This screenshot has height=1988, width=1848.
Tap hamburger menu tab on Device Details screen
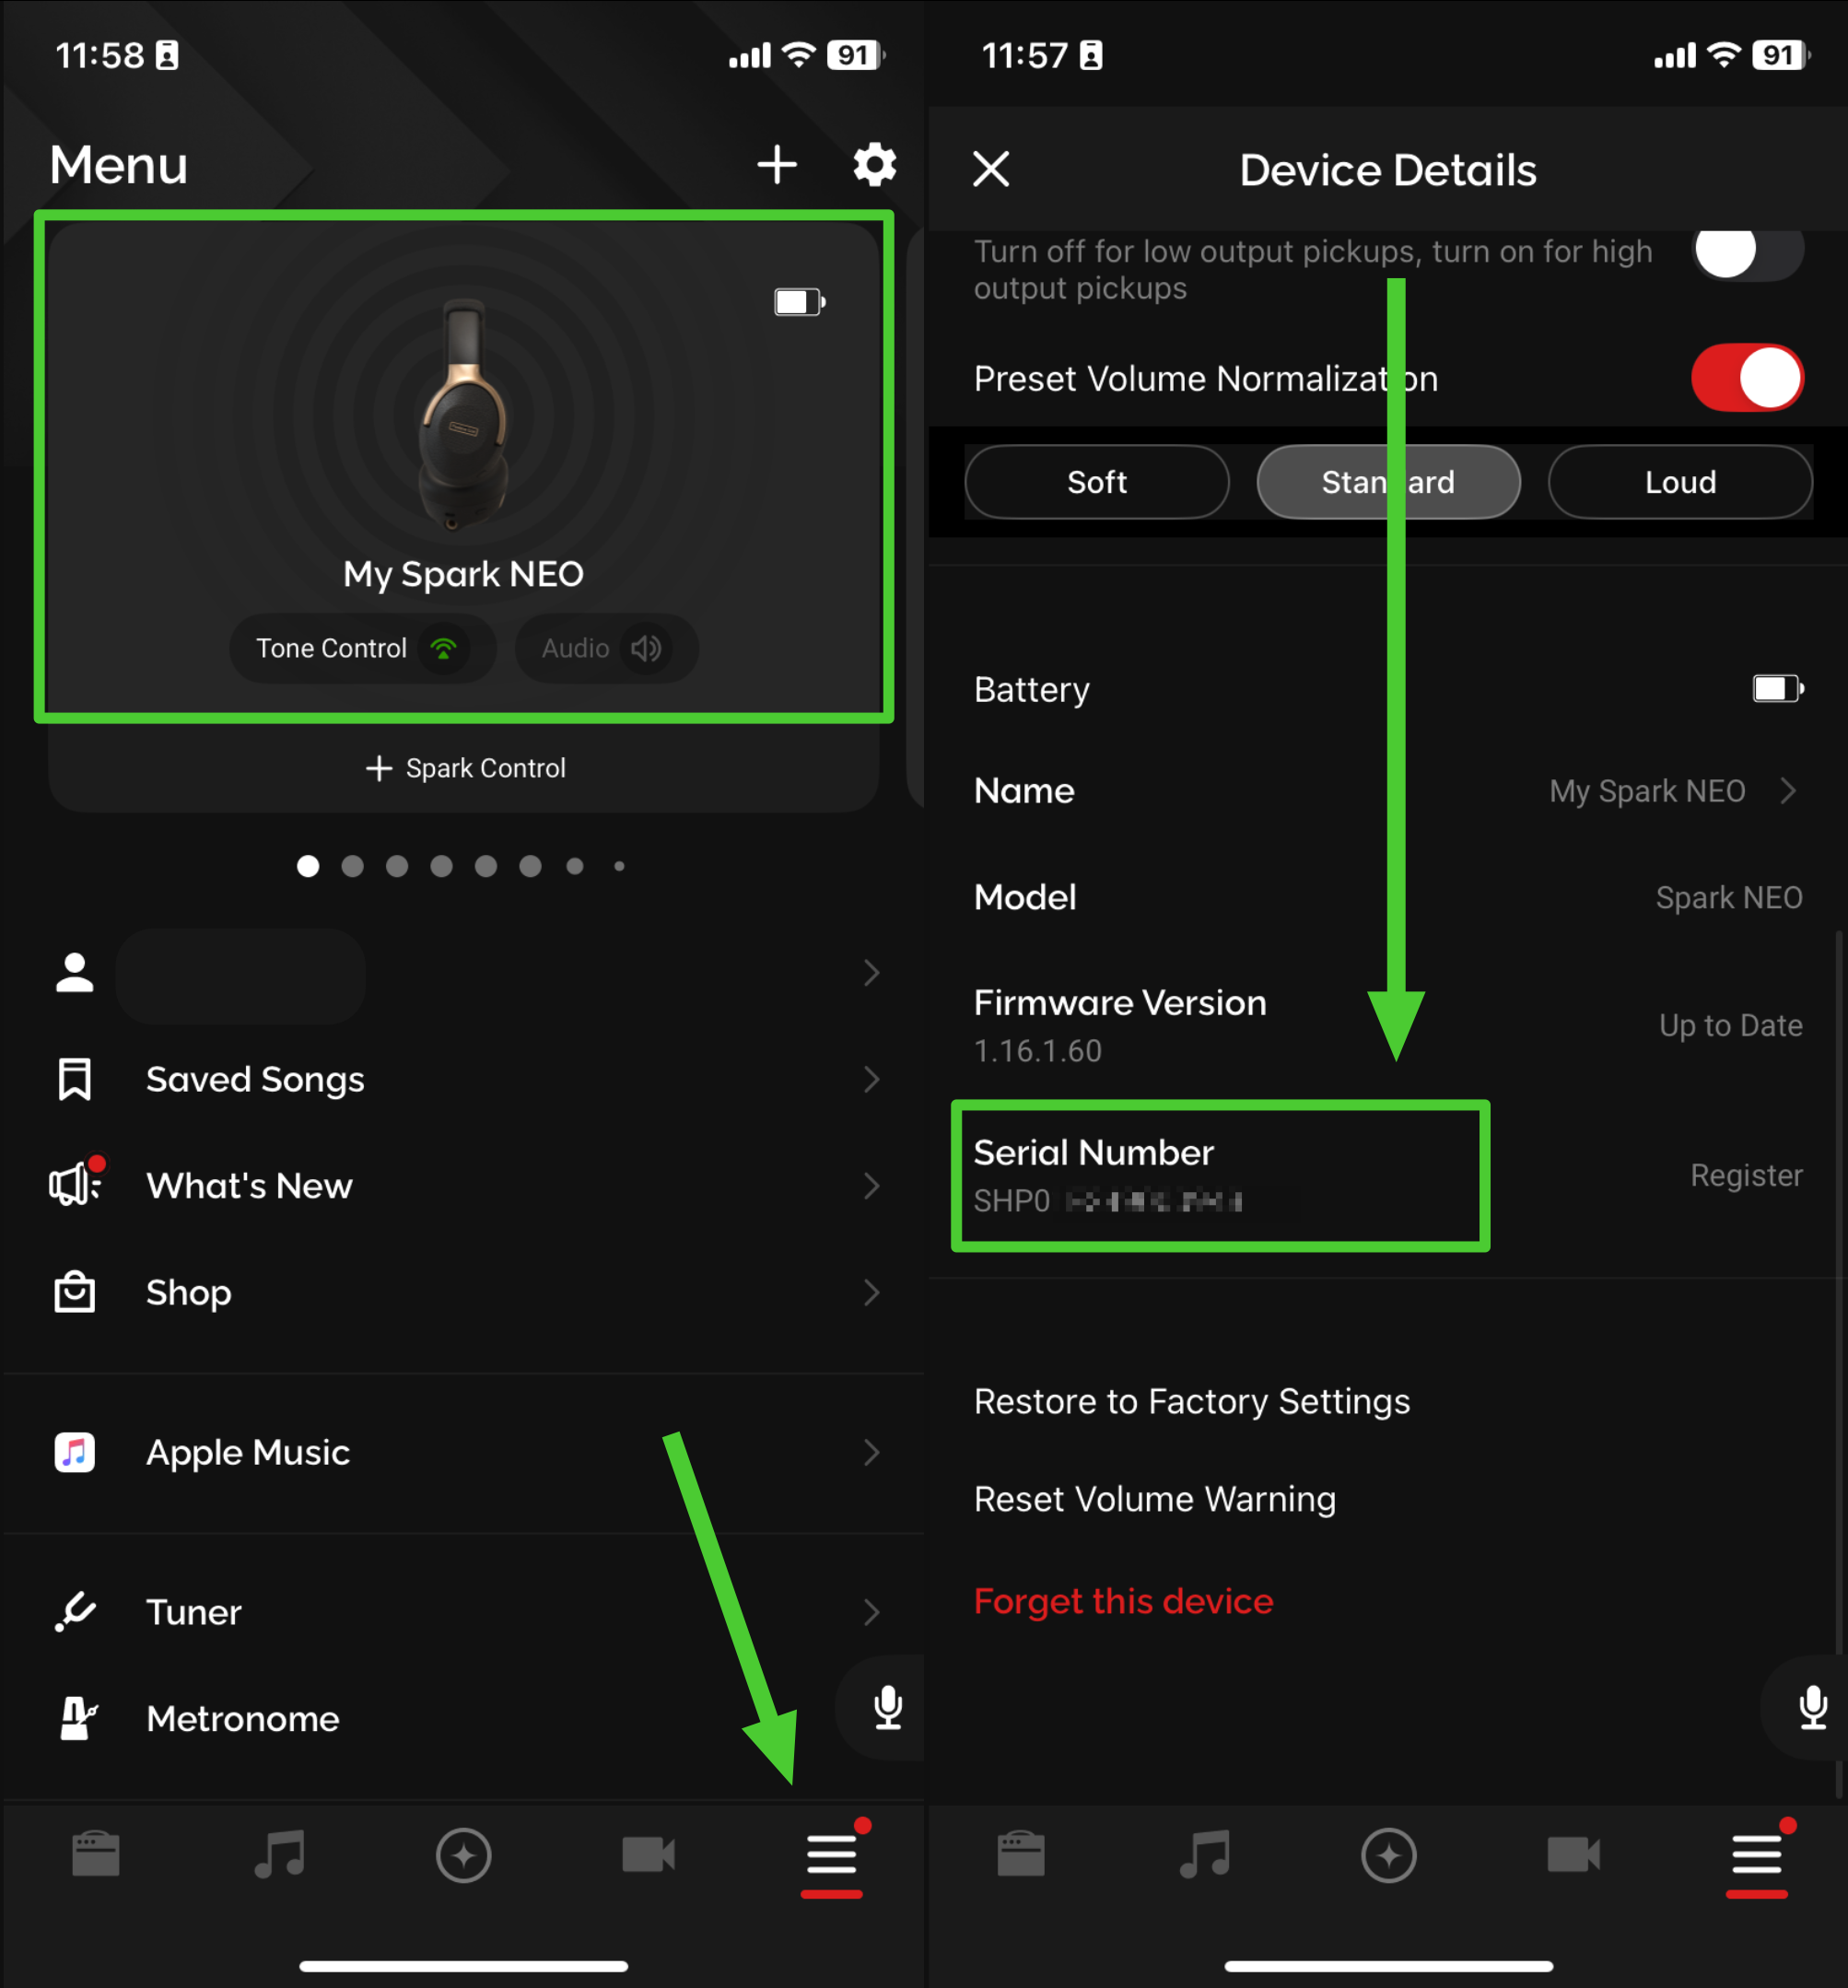tap(1757, 1857)
